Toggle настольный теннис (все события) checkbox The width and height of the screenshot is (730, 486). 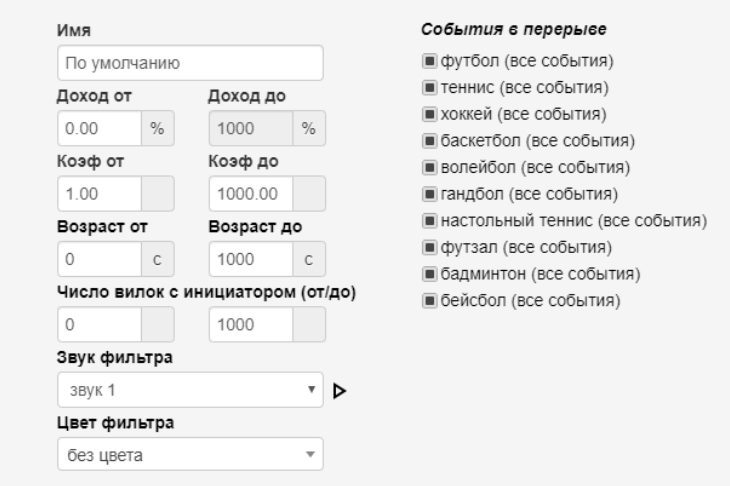(429, 220)
